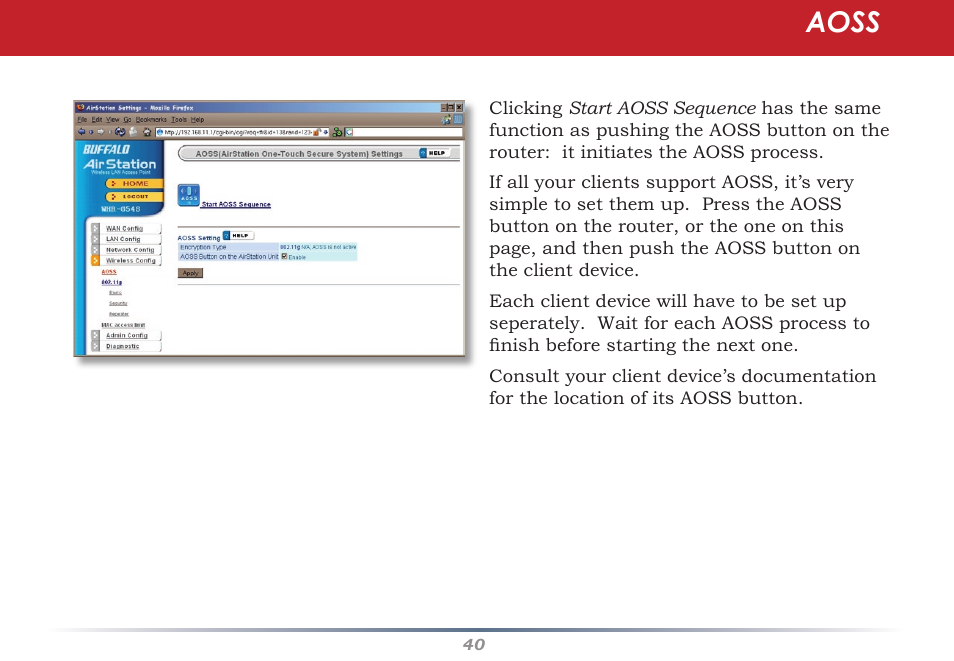The width and height of the screenshot is (954, 661).
Task: Open the Go menu
Action: pos(127,120)
